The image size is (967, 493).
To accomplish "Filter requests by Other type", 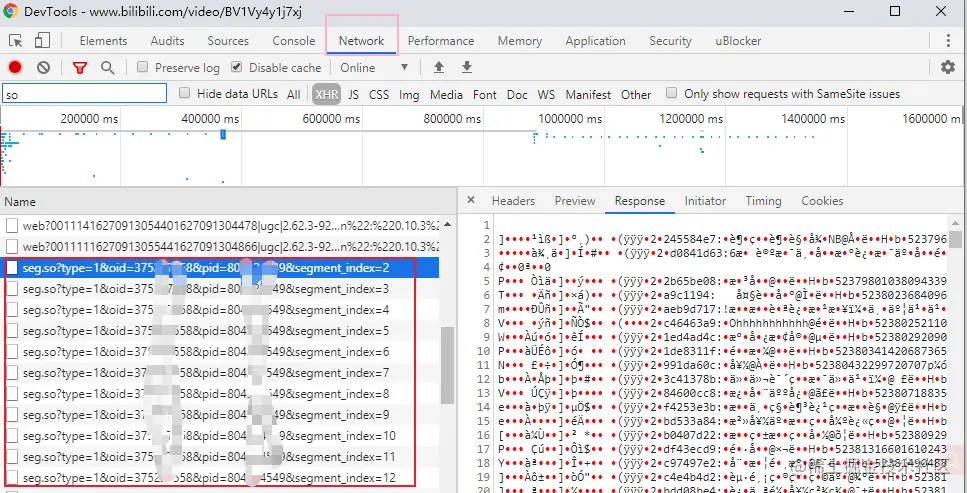I will [636, 94].
